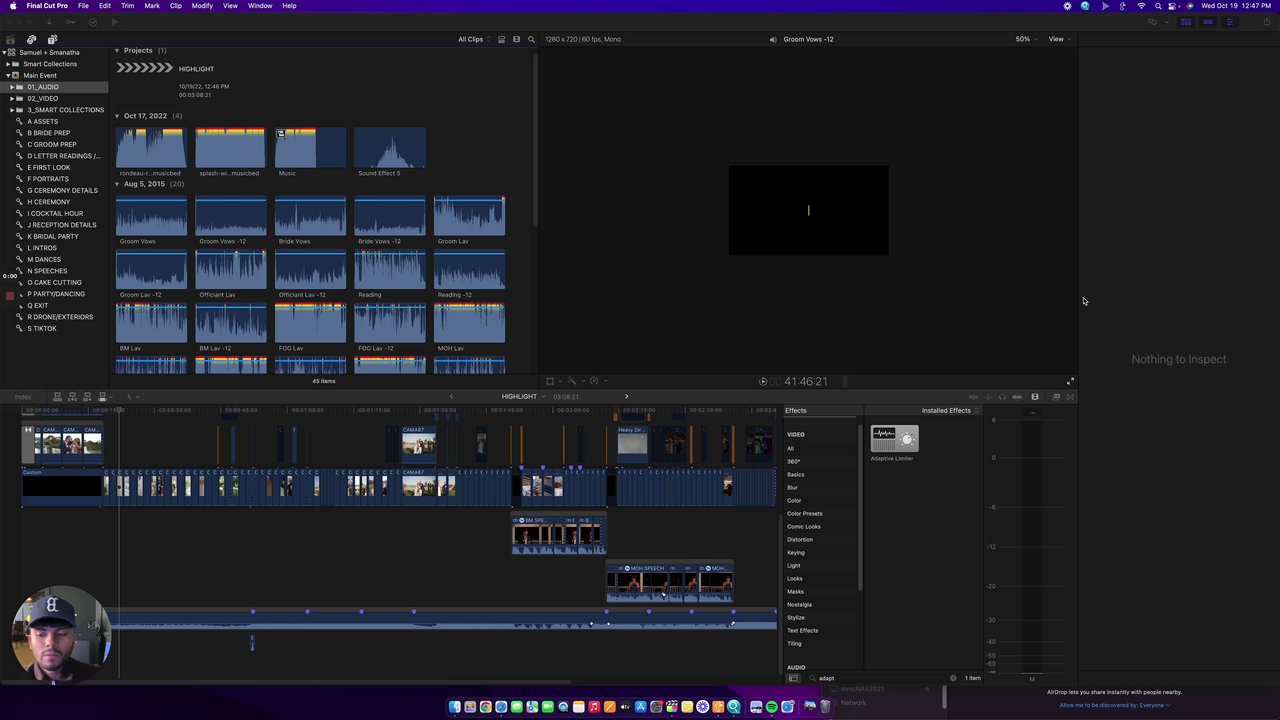This screenshot has width=1280, height=720.
Task: Open the viewer zoom 50% dropdown
Action: pos(1025,39)
